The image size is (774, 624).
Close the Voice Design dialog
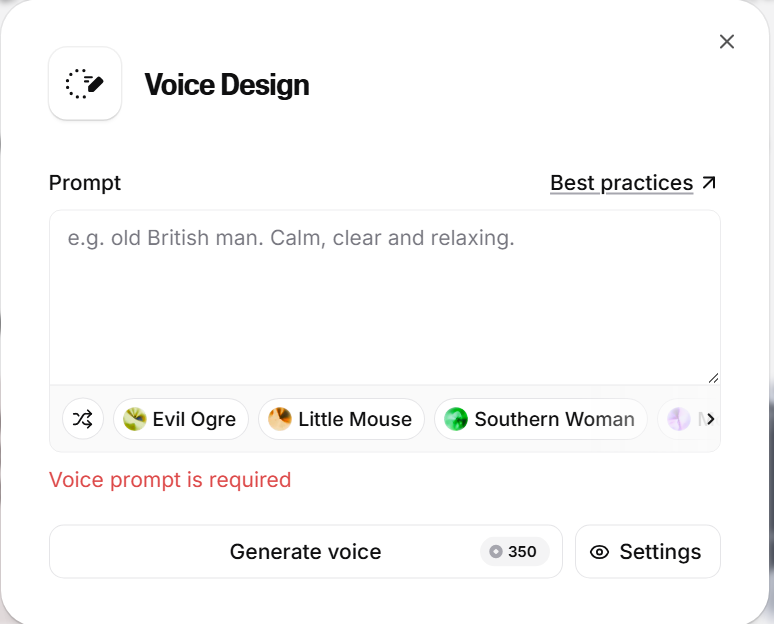coord(727,41)
